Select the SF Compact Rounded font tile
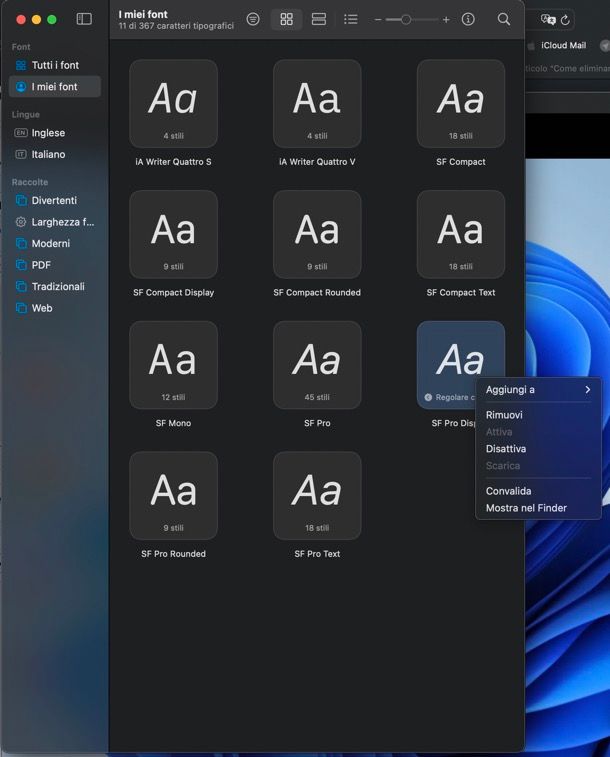This screenshot has width=610, height=757. (317, 234)
